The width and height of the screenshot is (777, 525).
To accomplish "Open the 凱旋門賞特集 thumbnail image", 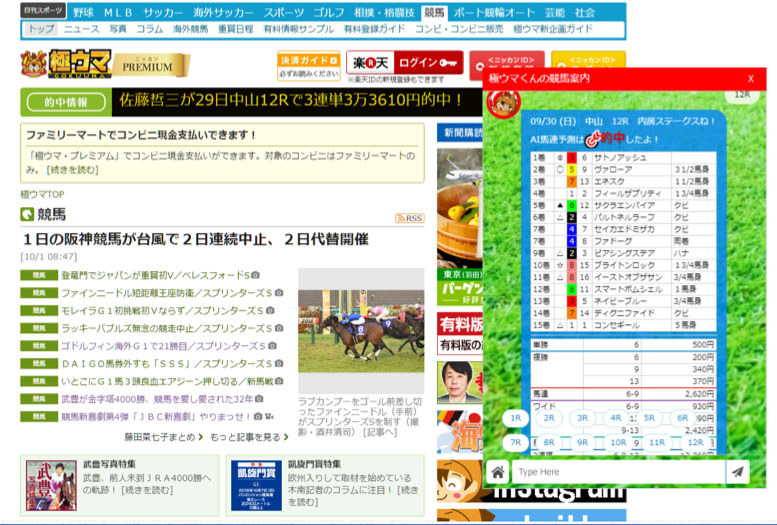I will 256,485.
